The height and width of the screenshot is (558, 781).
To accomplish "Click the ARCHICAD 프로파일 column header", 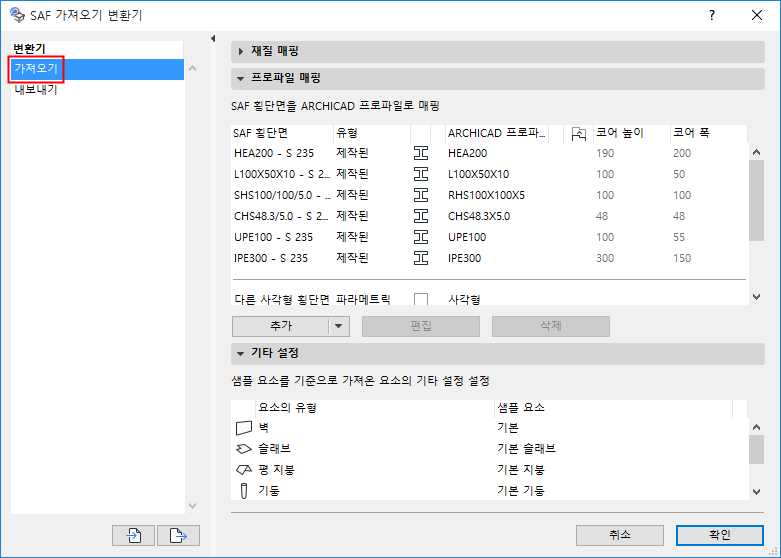I will [497, 133].
